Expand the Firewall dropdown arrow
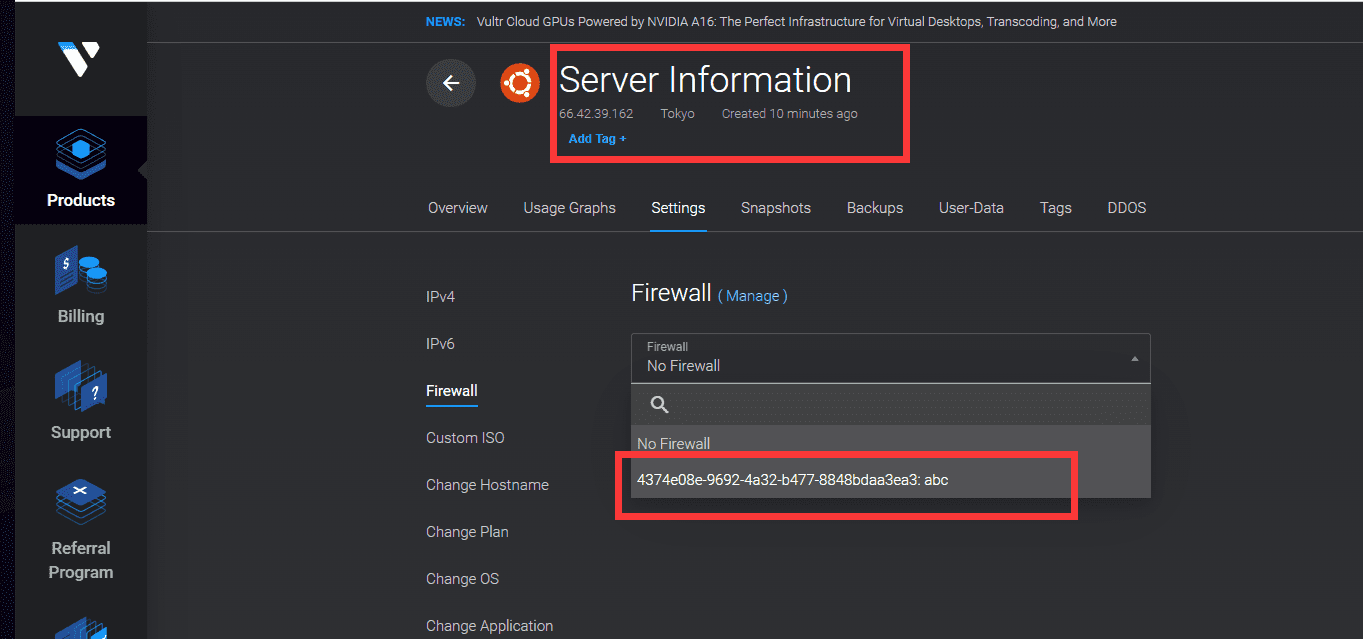 (x=1134, y=358)
